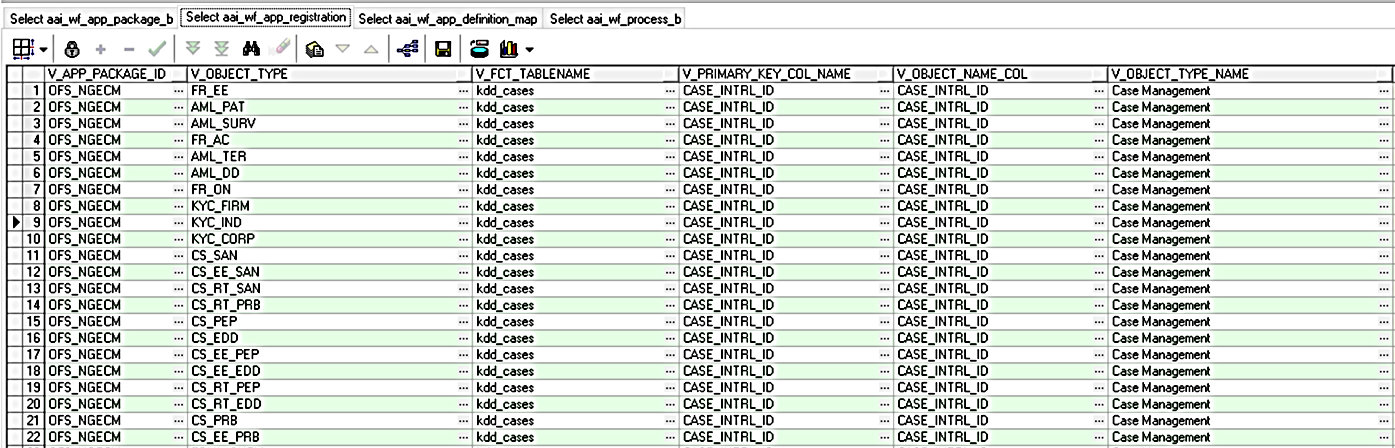
Task: Click the grid select-cells icon
Action: point(23,48)
